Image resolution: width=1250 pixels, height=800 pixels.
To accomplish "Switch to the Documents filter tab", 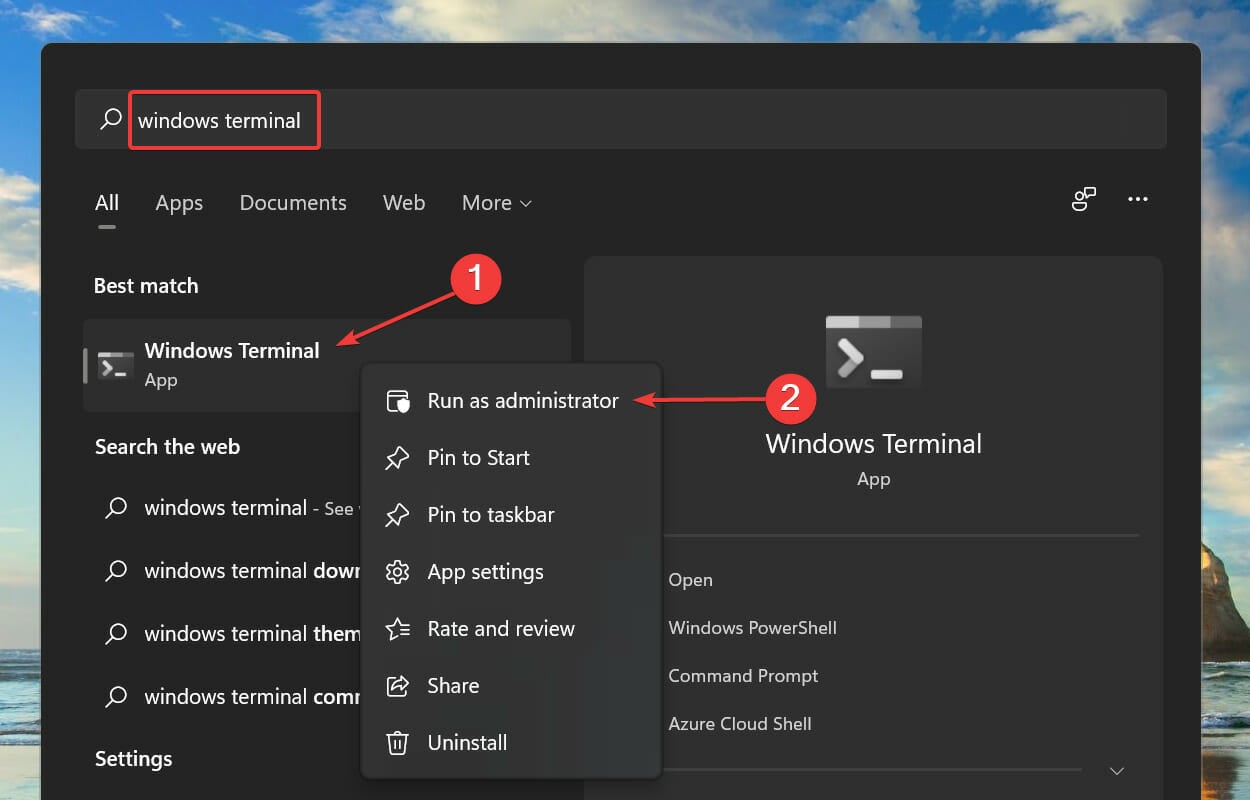I will (293, 203).
